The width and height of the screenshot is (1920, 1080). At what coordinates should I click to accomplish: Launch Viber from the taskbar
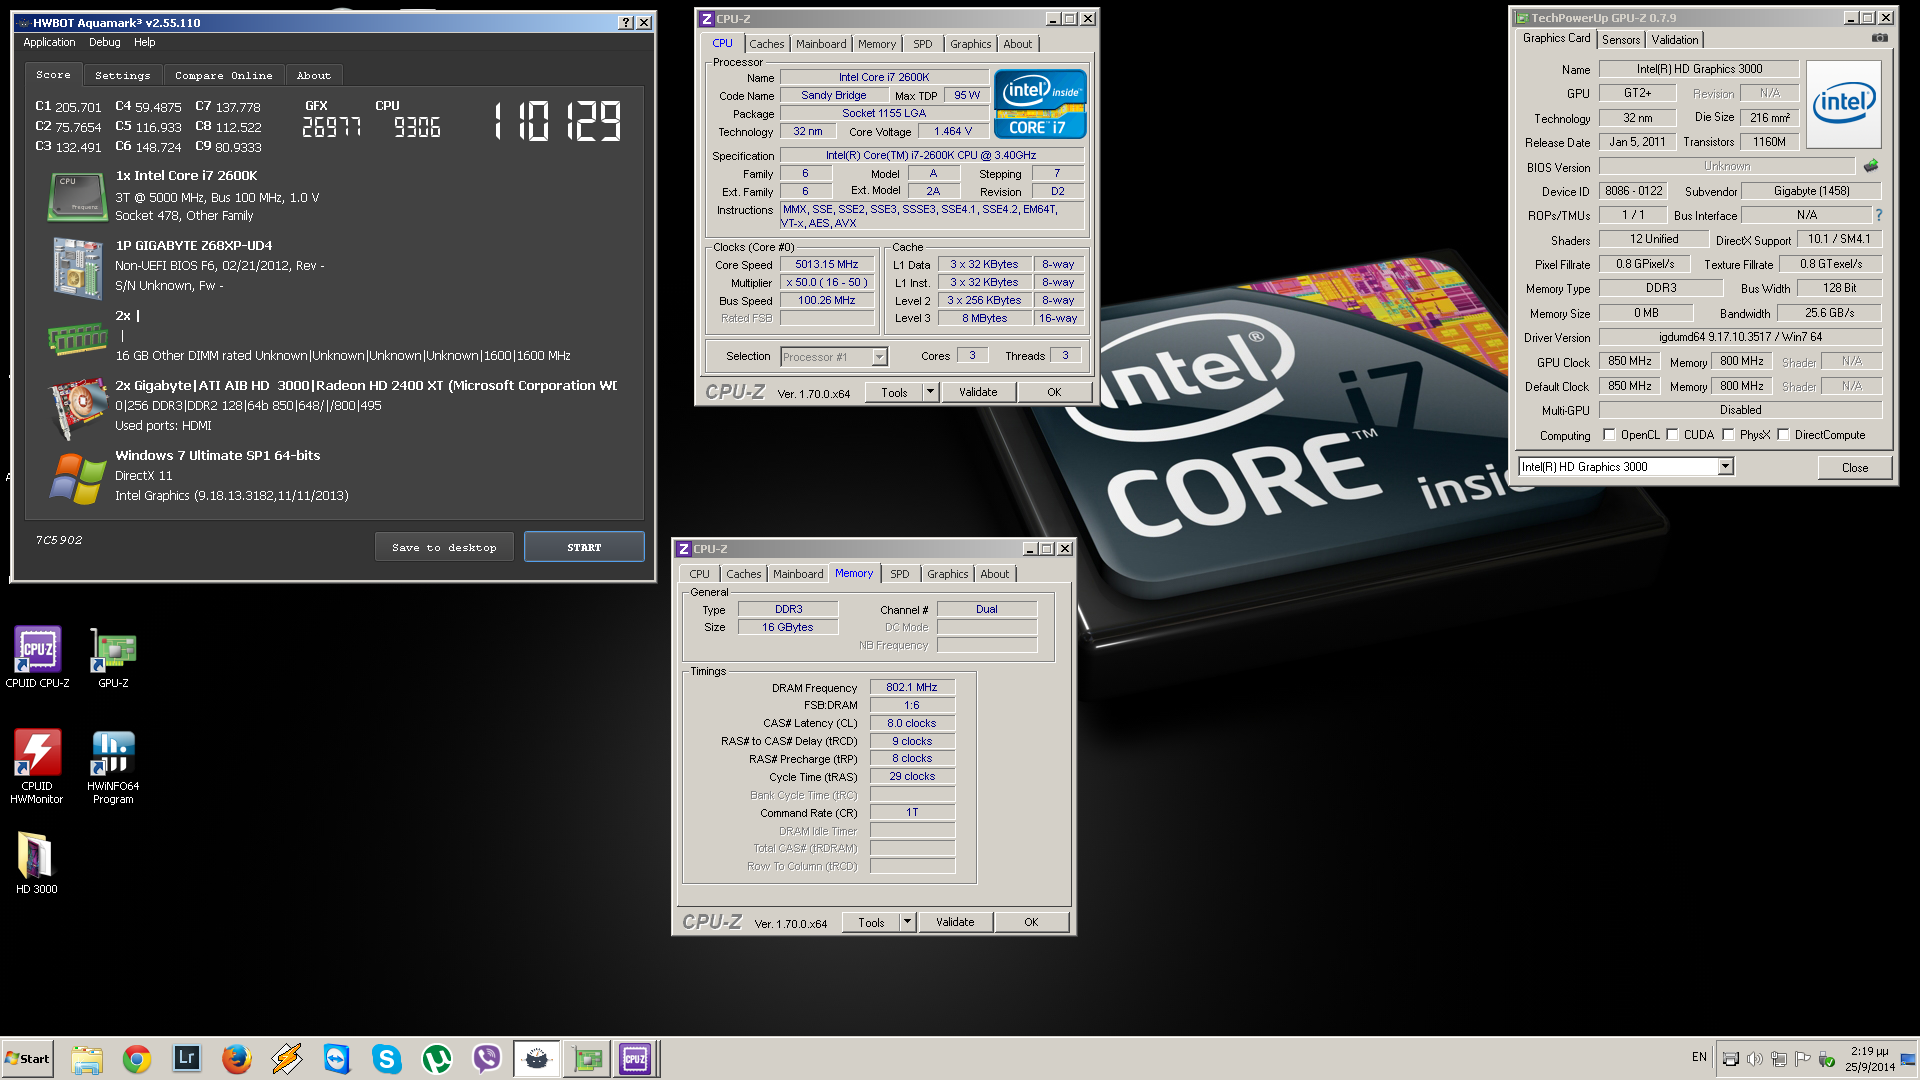click(x=487, y=1058)
